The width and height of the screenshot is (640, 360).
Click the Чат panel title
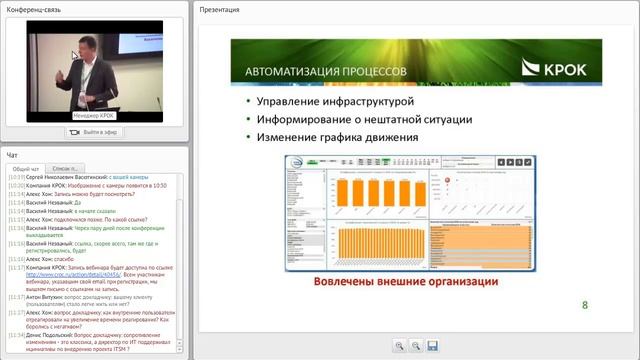(x=12, y=155)
